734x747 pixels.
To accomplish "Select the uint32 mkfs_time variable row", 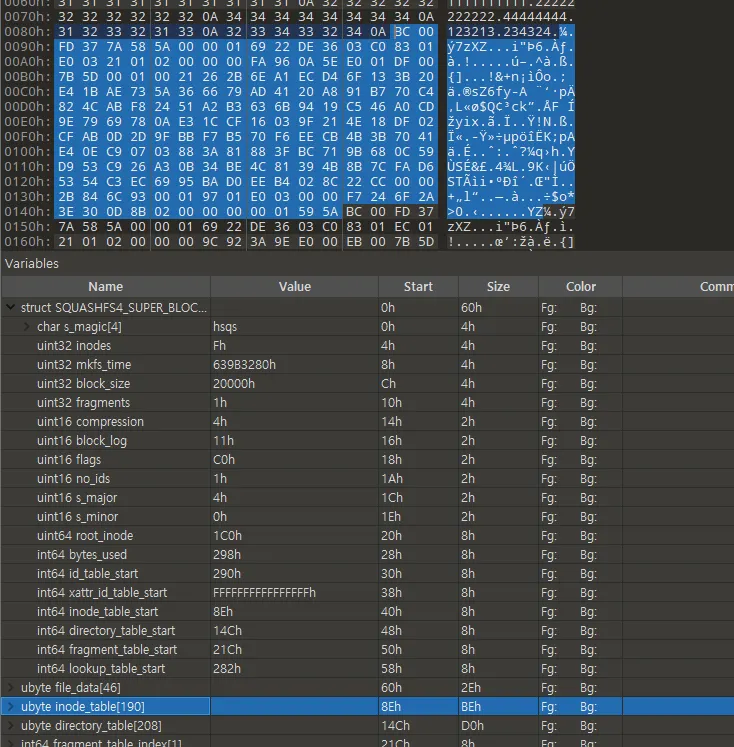I will (x=84, y=365).
